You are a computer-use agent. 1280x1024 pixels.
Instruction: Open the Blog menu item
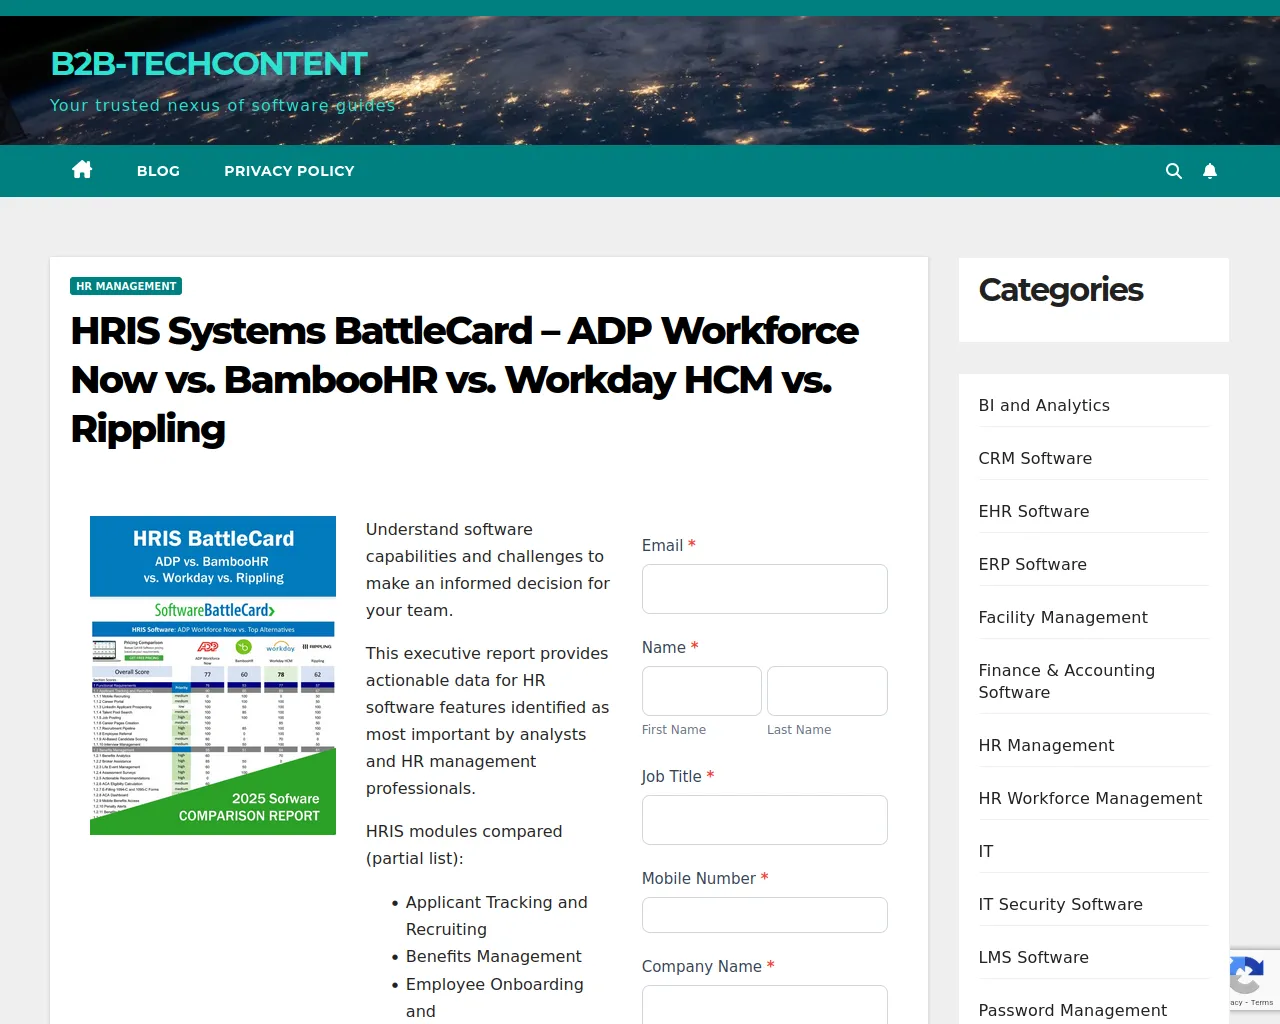[x=158, y=171]
